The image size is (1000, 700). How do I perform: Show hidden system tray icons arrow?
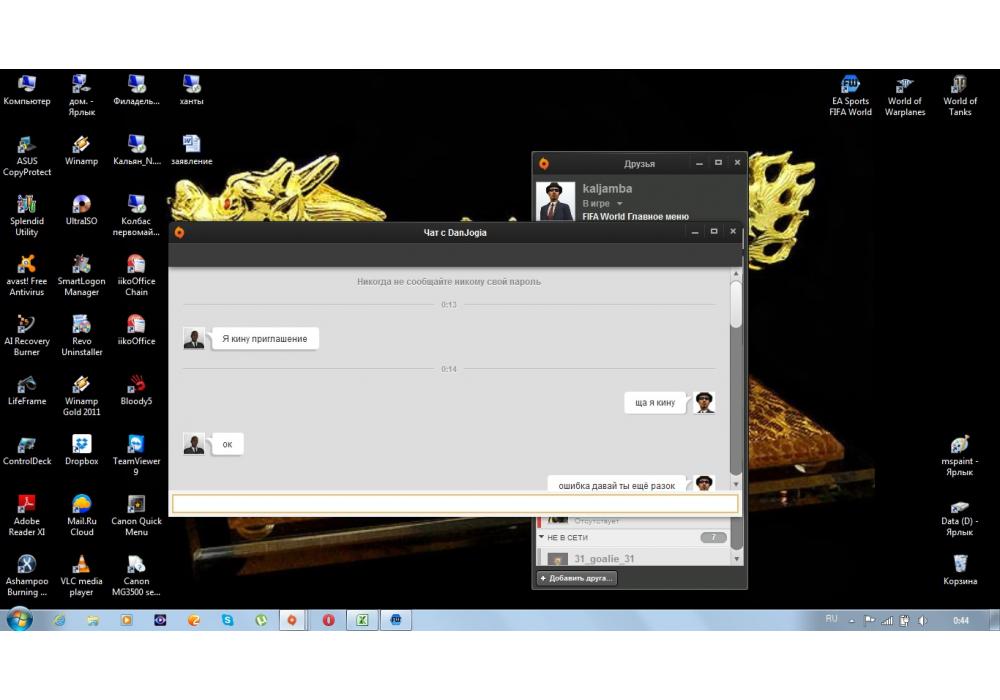pos(852,621)
